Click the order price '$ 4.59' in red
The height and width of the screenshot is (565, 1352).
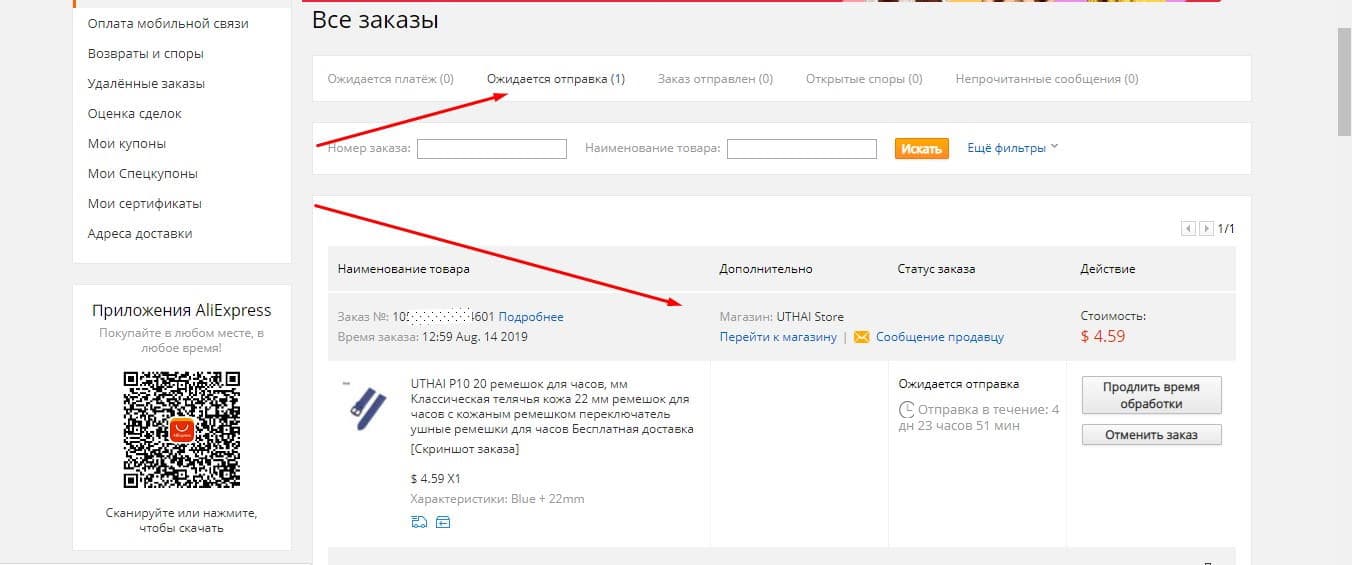tap(1103, 336)
